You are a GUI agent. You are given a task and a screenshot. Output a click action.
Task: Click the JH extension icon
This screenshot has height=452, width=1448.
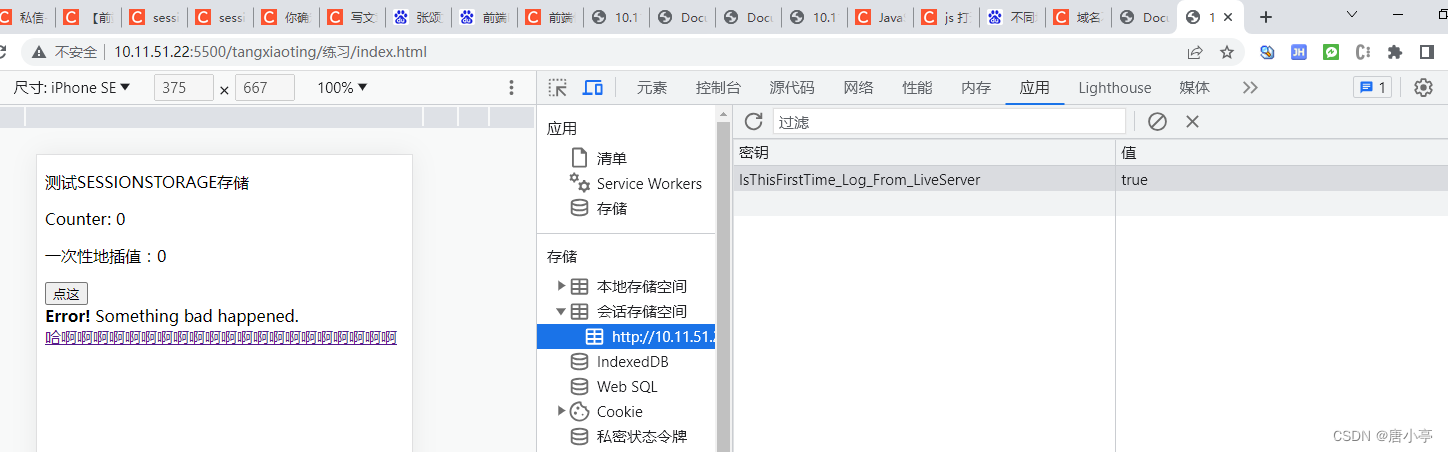pos(1299,52)
